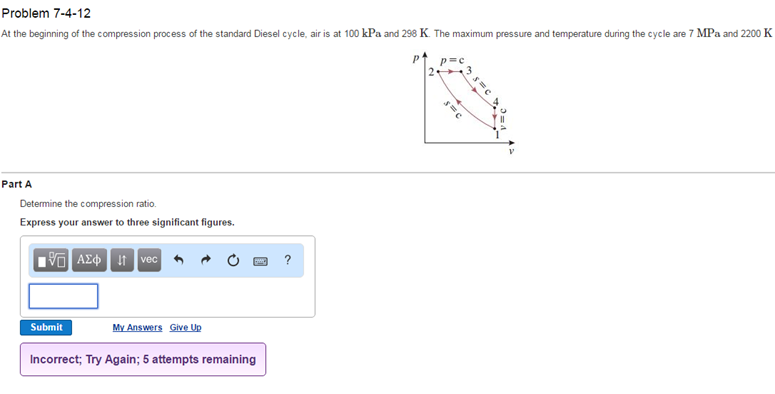775x394 pixels.
Task: Click the Problem 7-4-12 title
Action: [x=46, y=13]
